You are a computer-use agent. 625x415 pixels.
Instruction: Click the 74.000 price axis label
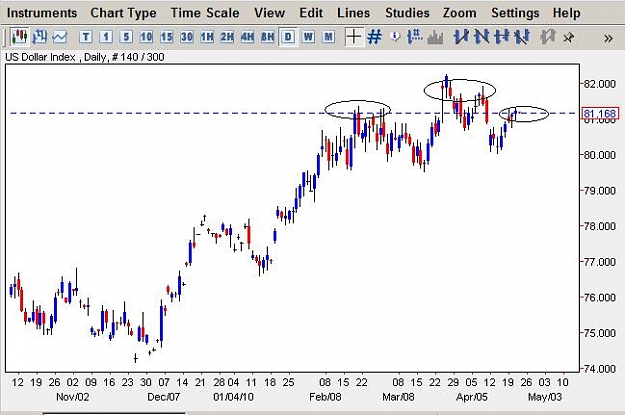600,369
